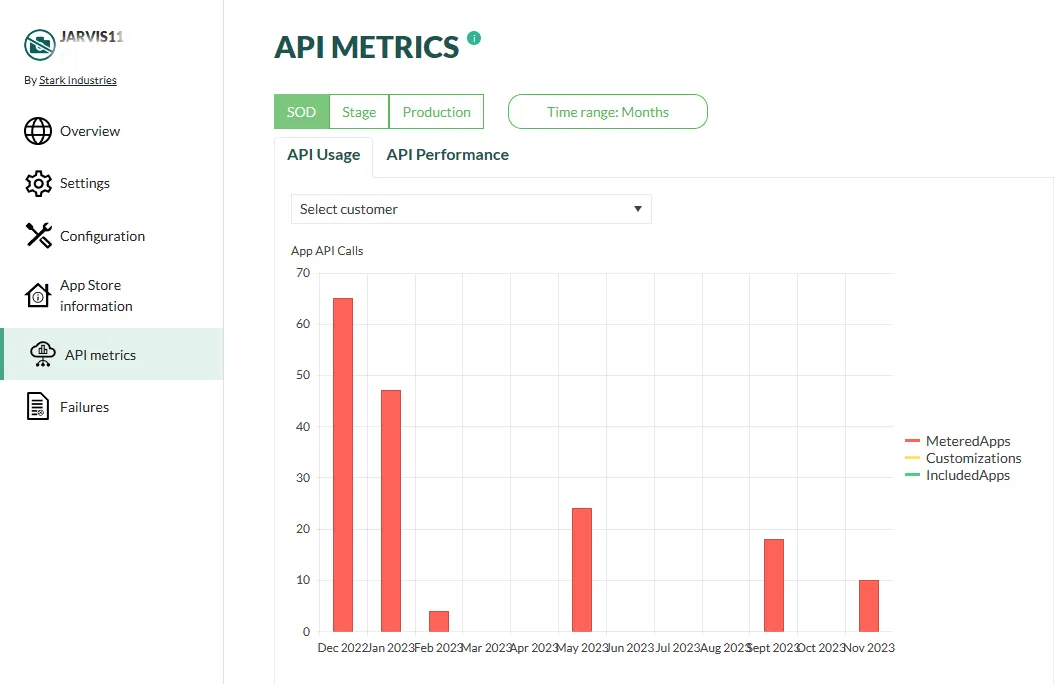Viewport: 1056px width, 684px height.
Task: Toggle MeteredApps series in chart legend
Action: [967, 441]
